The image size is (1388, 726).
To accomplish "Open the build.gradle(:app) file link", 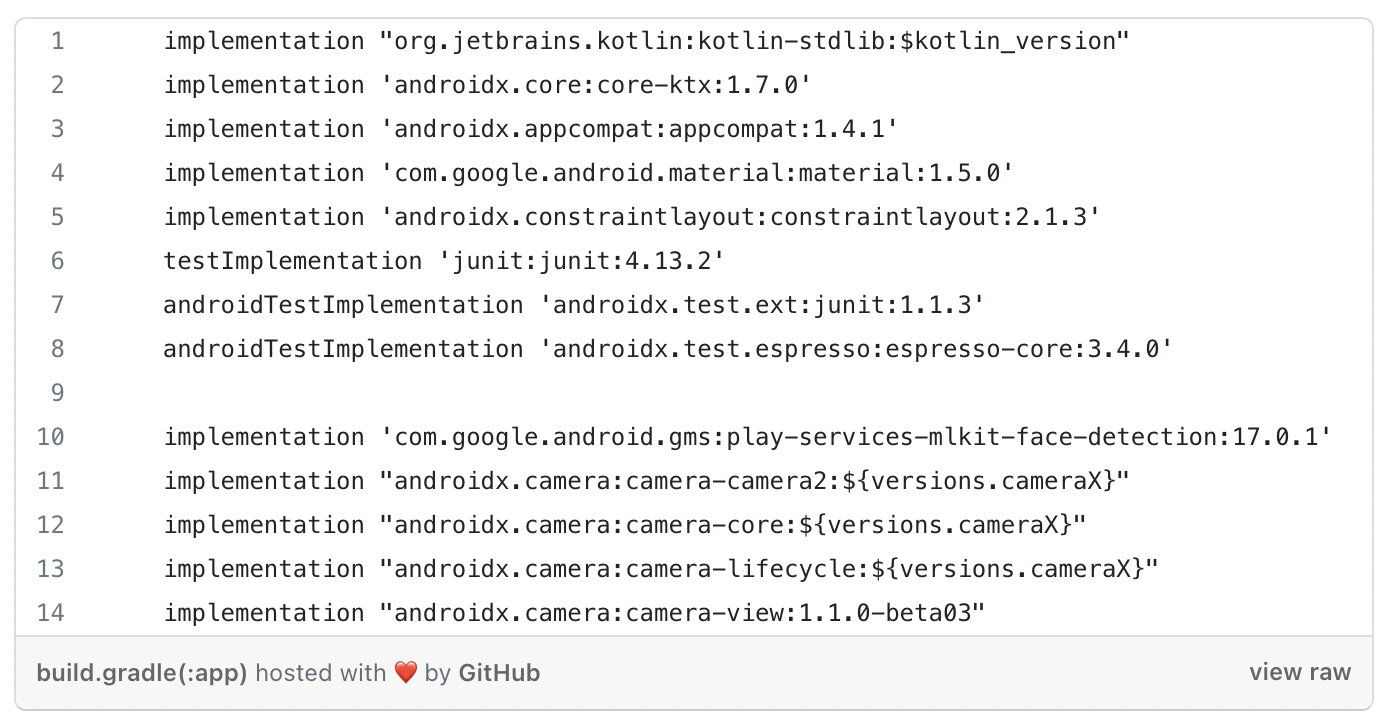I will (x=142, y=673).
